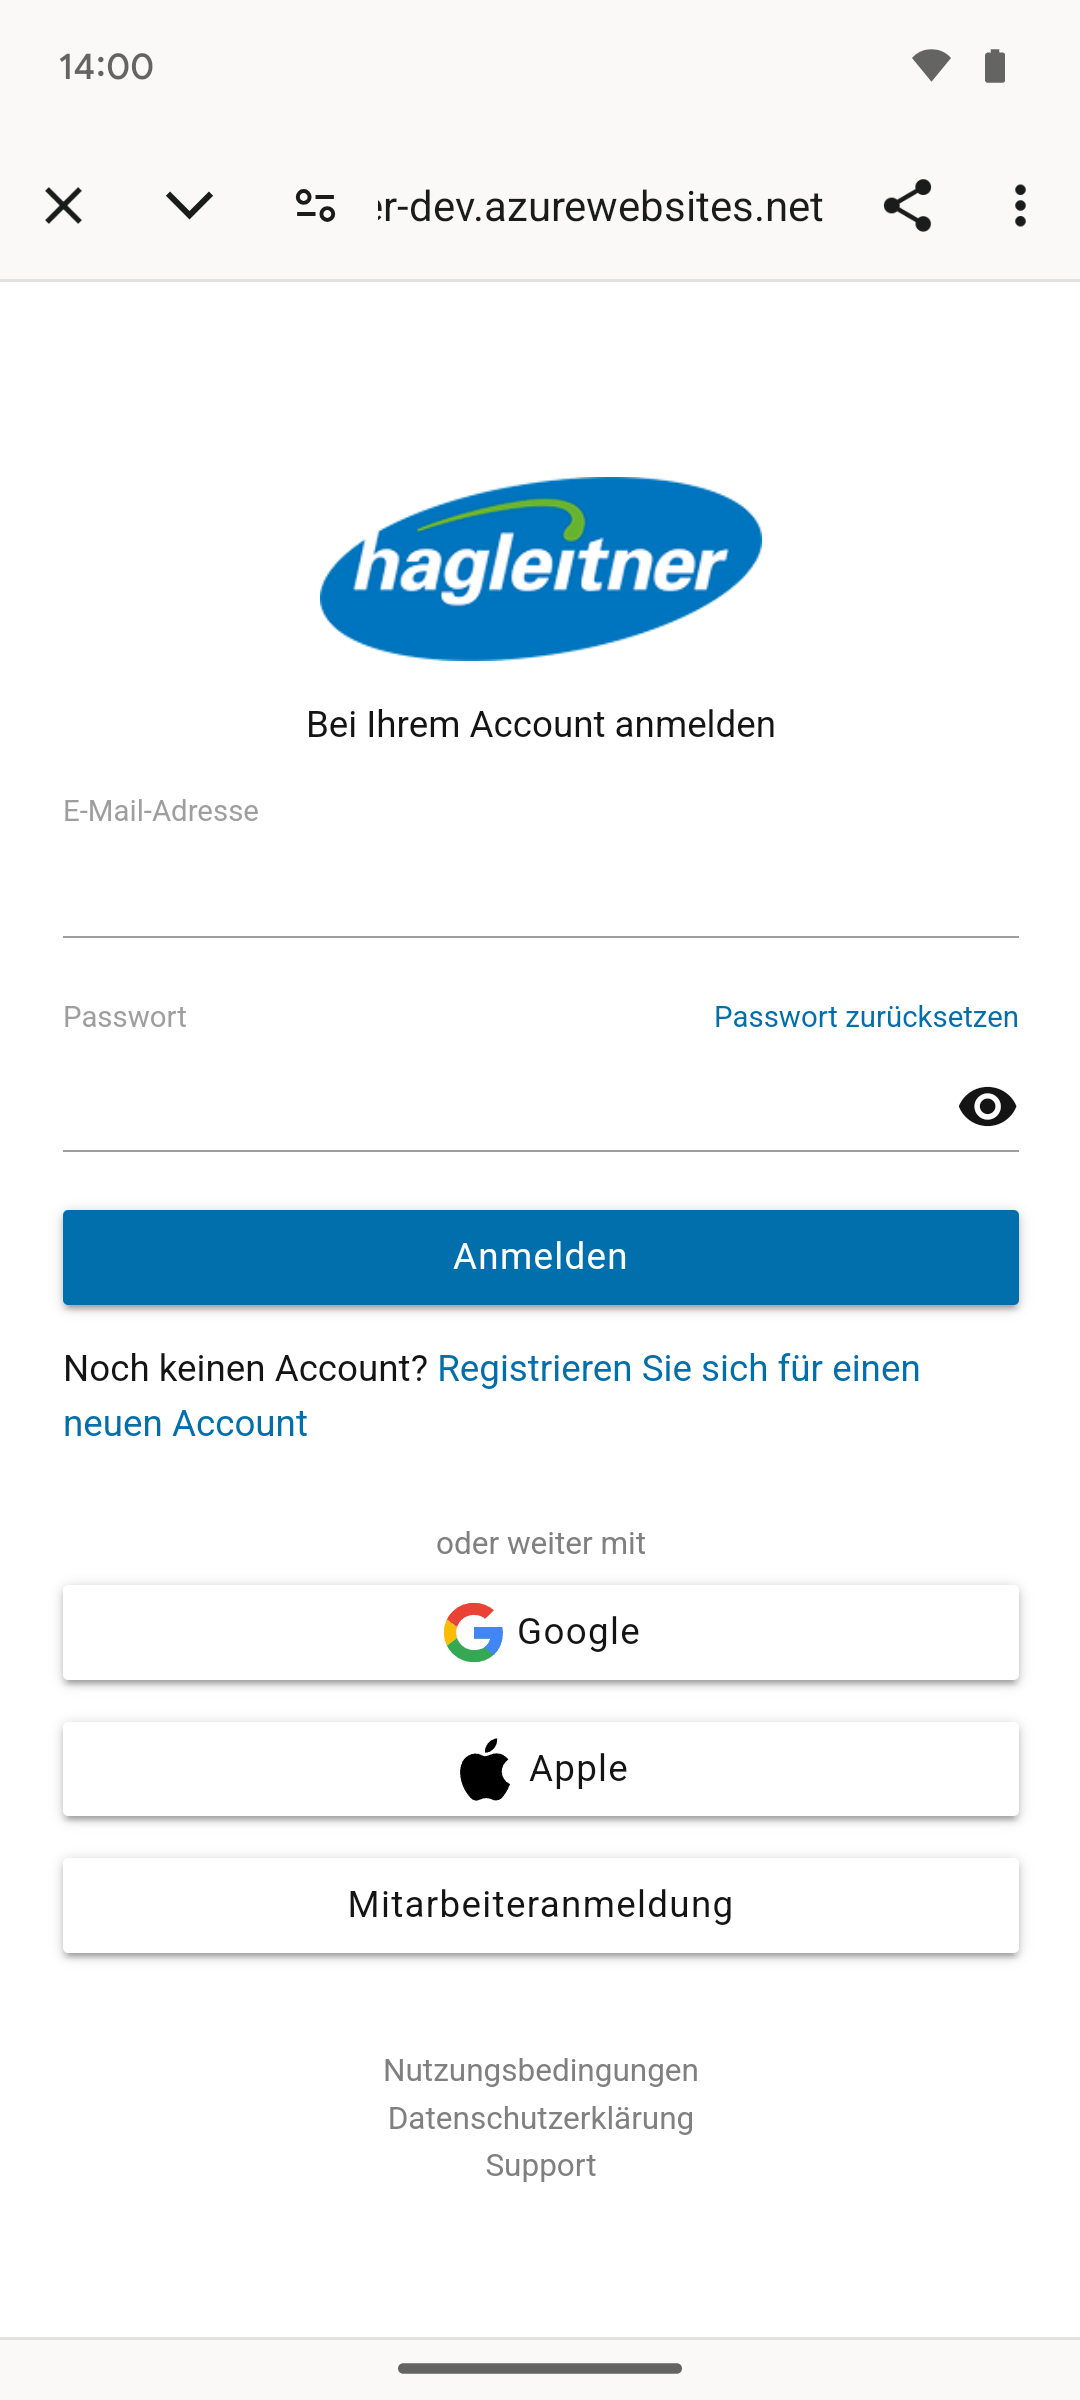Open site settings tune icon
1080x2400 pixels.
315,206
